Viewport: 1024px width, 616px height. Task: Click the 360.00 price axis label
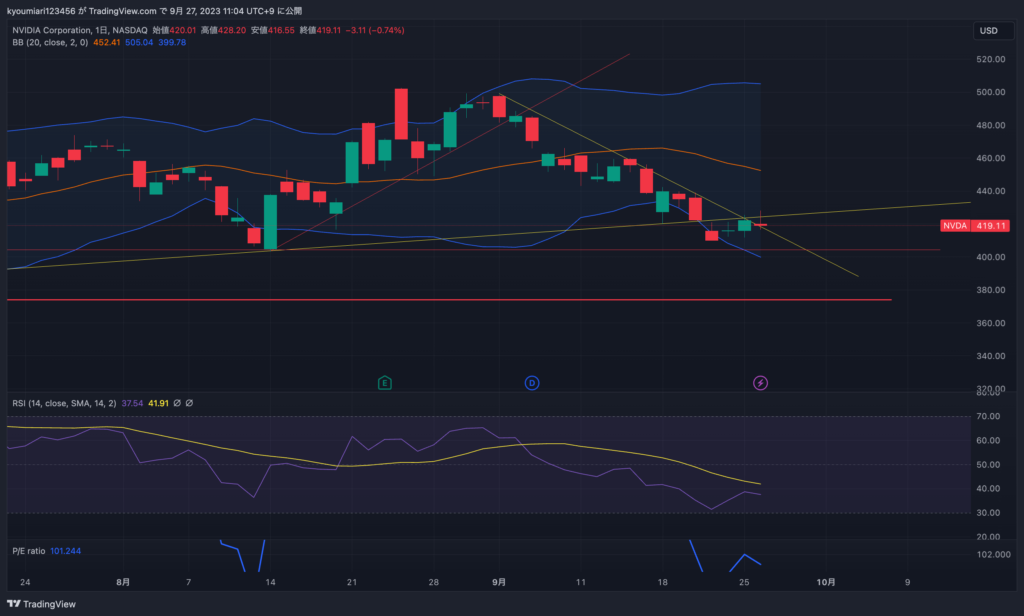991,323
